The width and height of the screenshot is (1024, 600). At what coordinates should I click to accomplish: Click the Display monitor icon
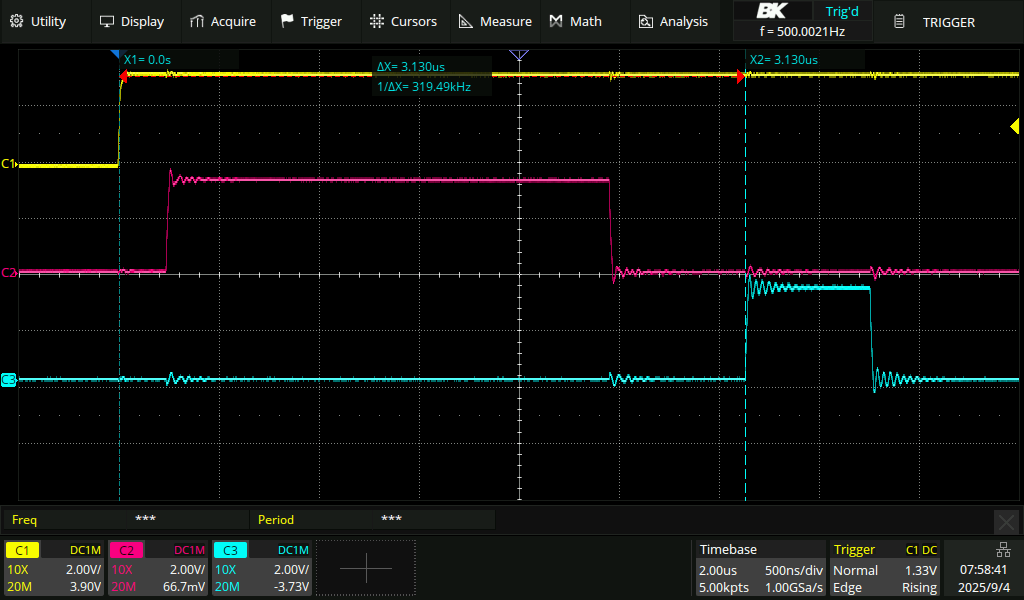[x=106, y=22]
